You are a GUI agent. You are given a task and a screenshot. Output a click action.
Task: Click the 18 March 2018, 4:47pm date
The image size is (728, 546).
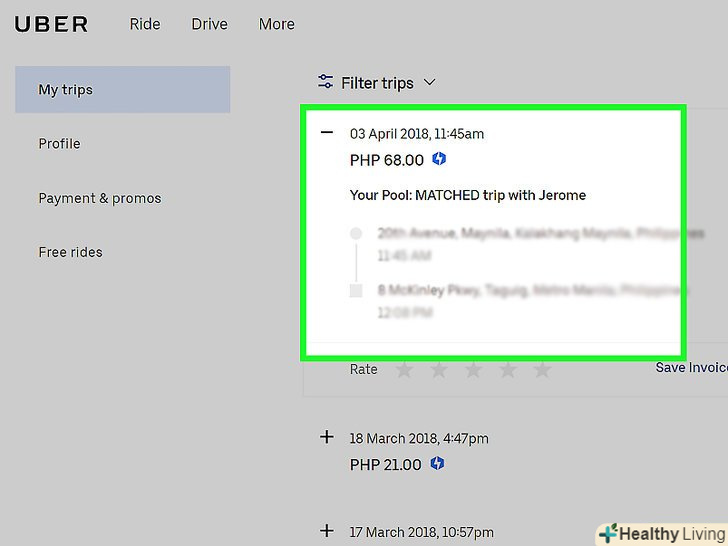pyautogui.click(x=419, y=439)
